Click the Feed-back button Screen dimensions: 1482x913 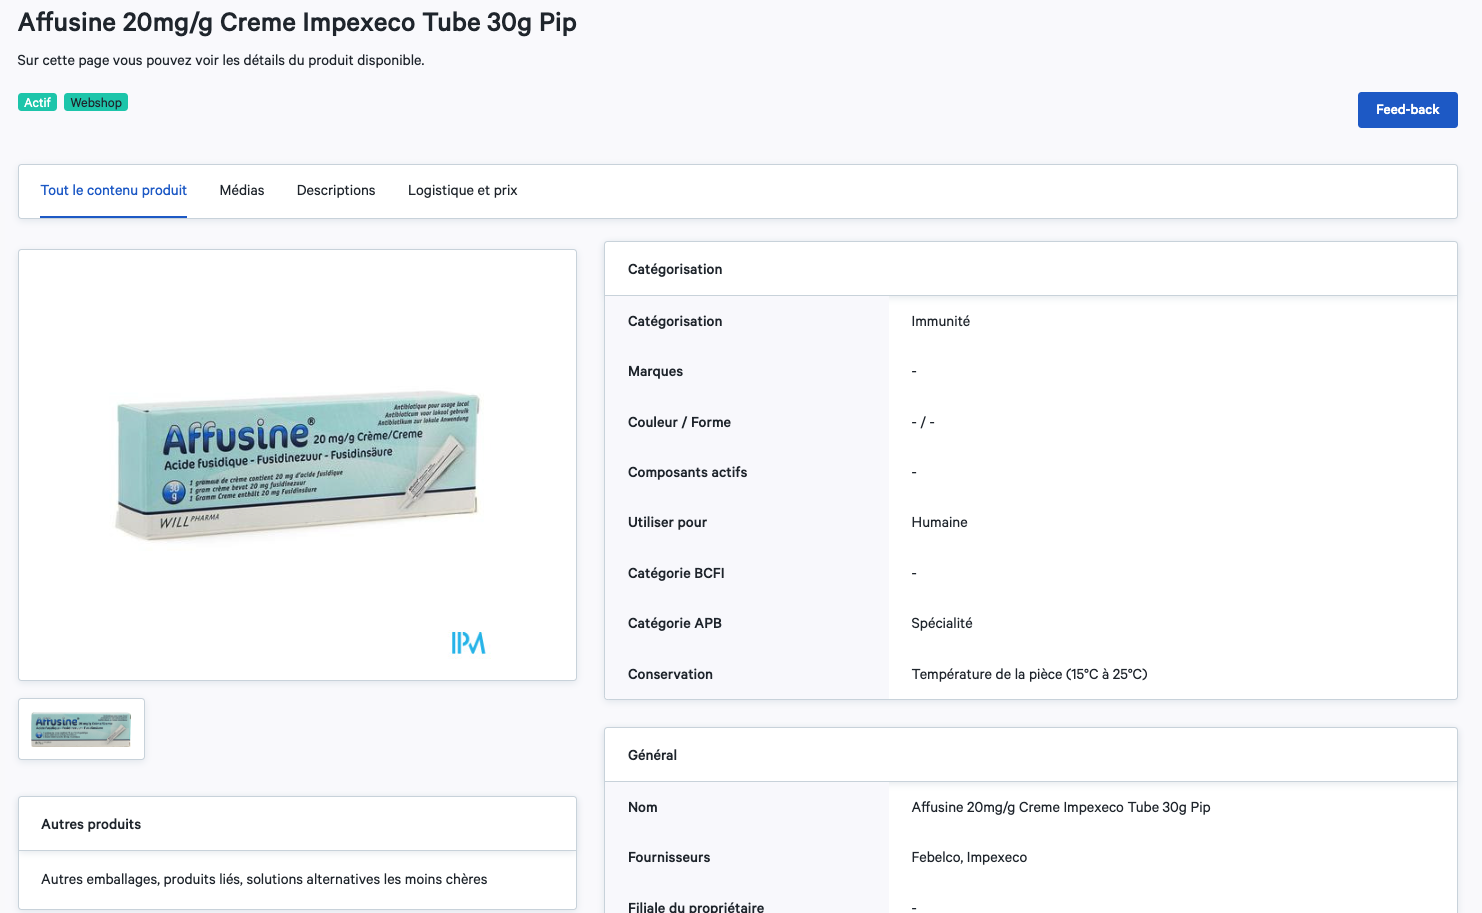click(x=1407, y=110)
